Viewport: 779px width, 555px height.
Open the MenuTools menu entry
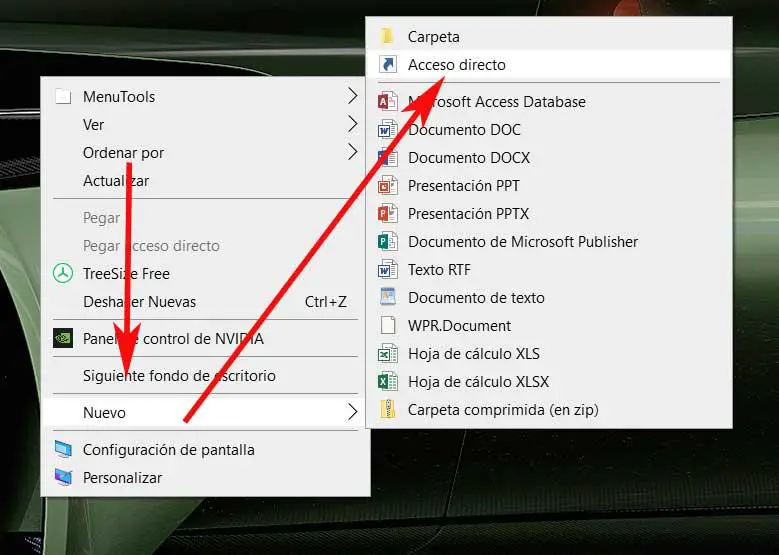pyautogui.click(x=205, y=96)
